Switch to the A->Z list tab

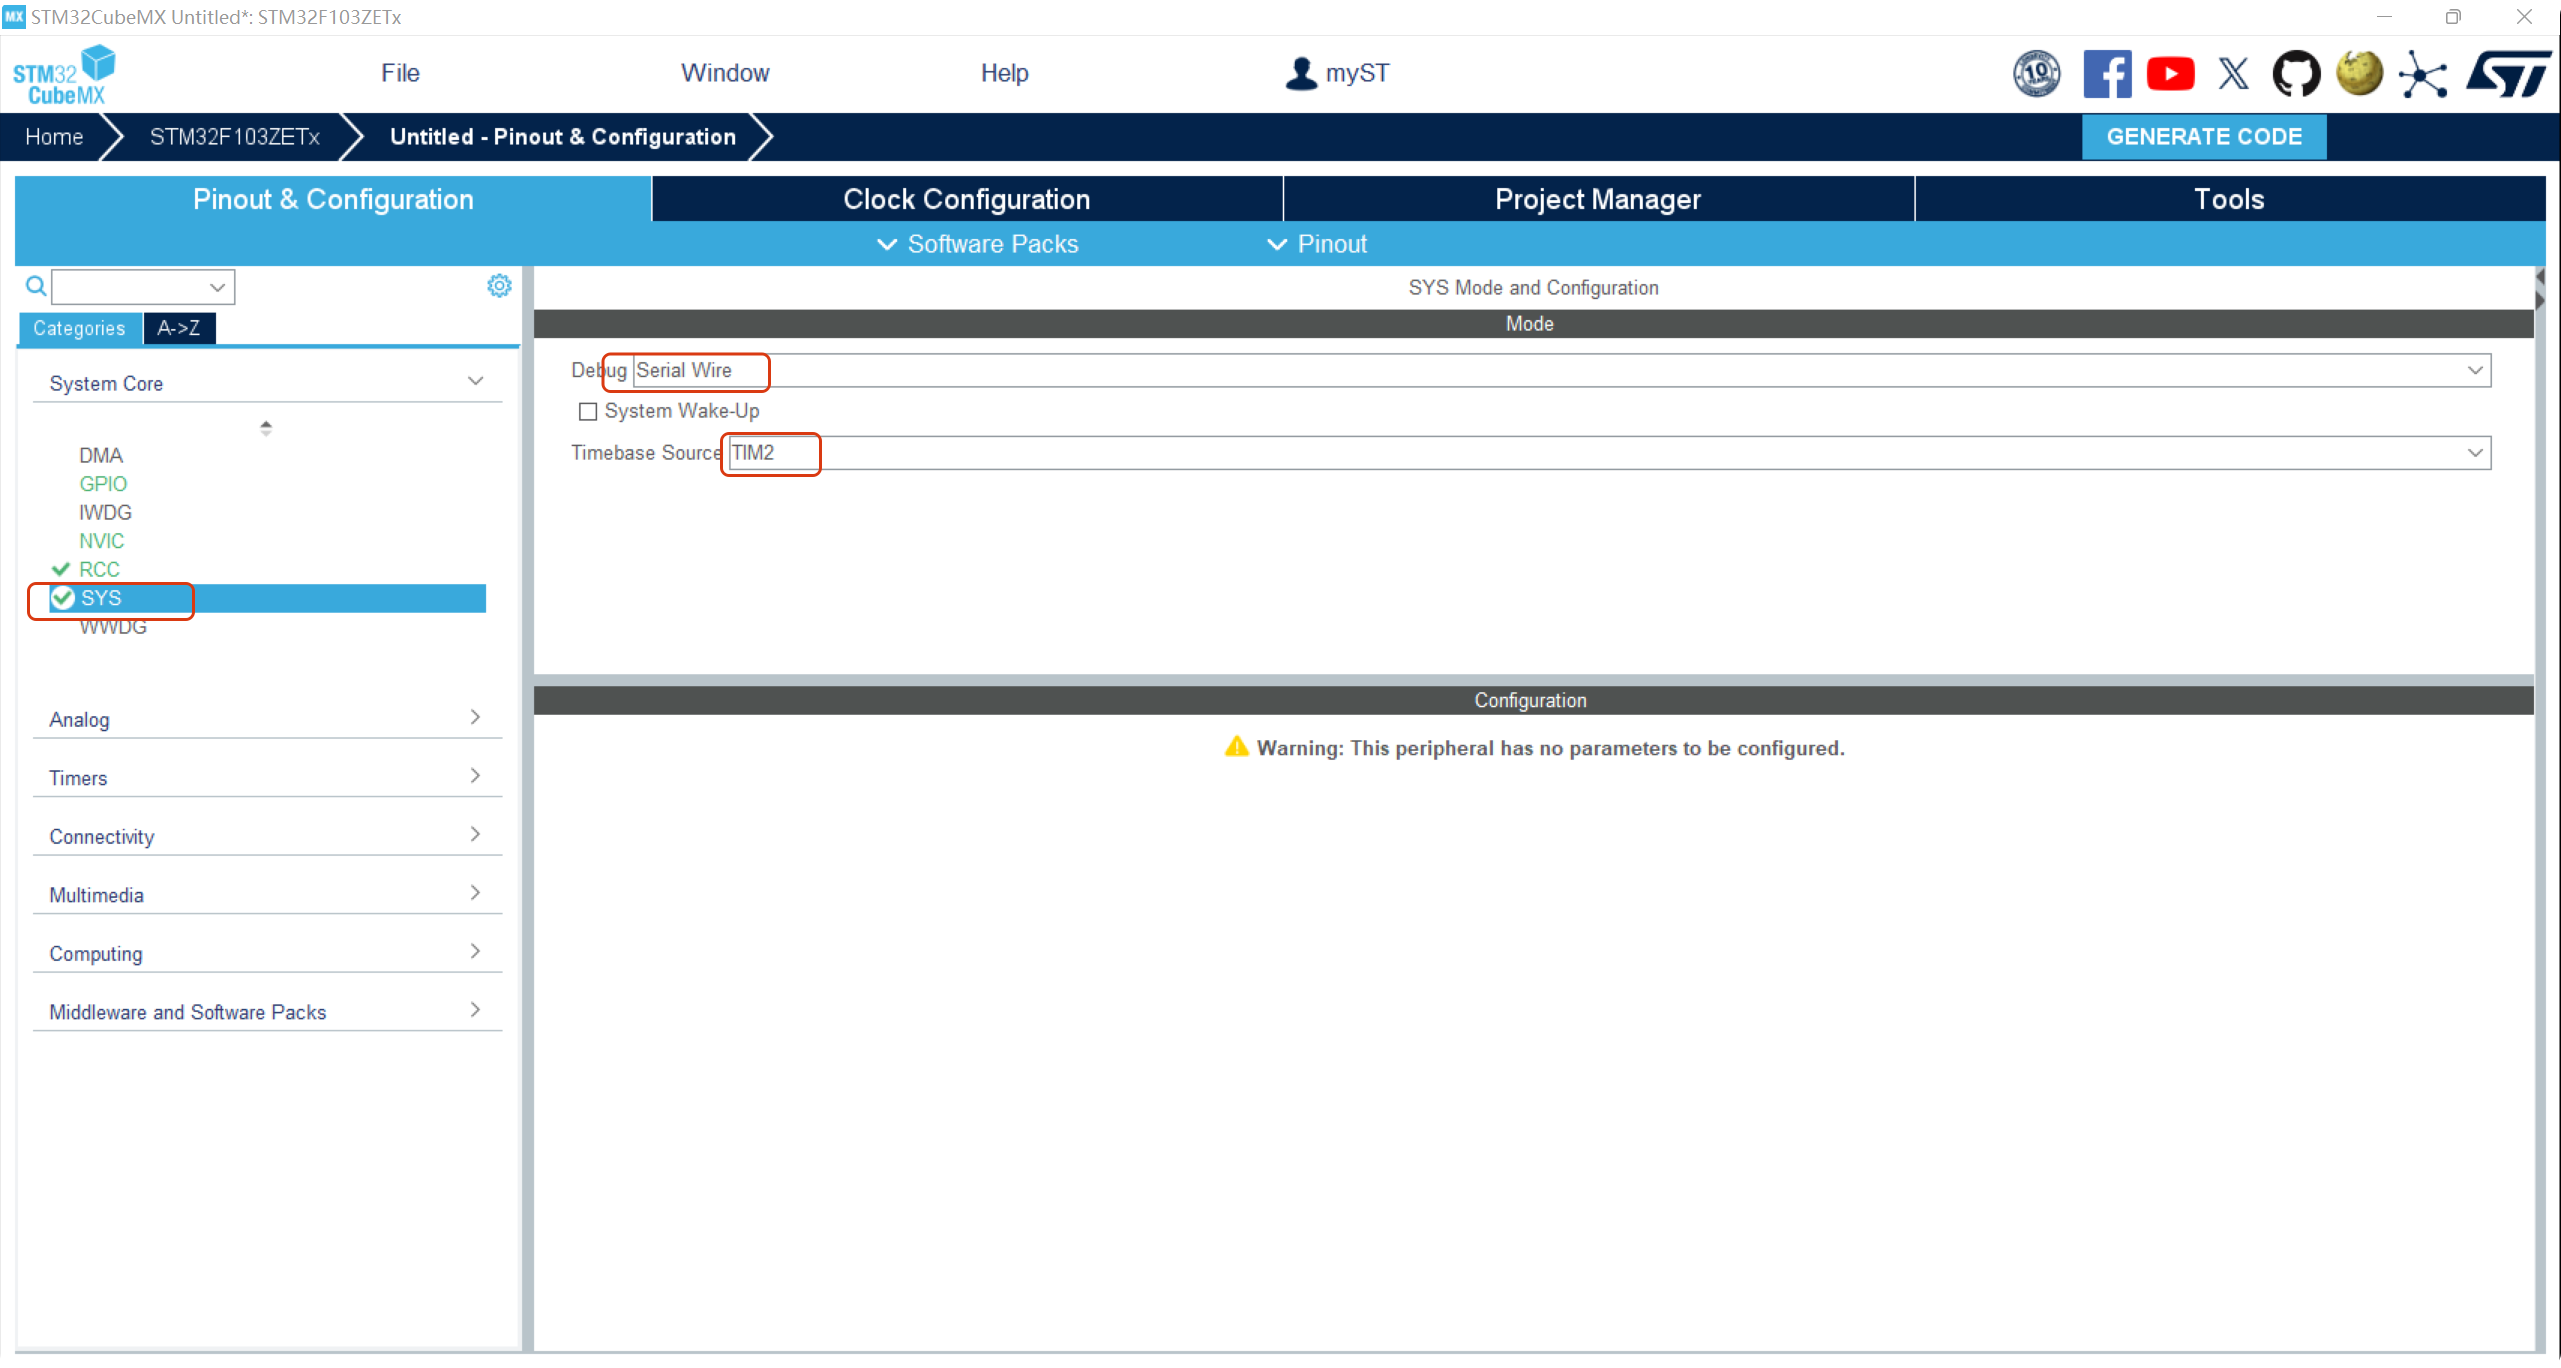[178, 328]
